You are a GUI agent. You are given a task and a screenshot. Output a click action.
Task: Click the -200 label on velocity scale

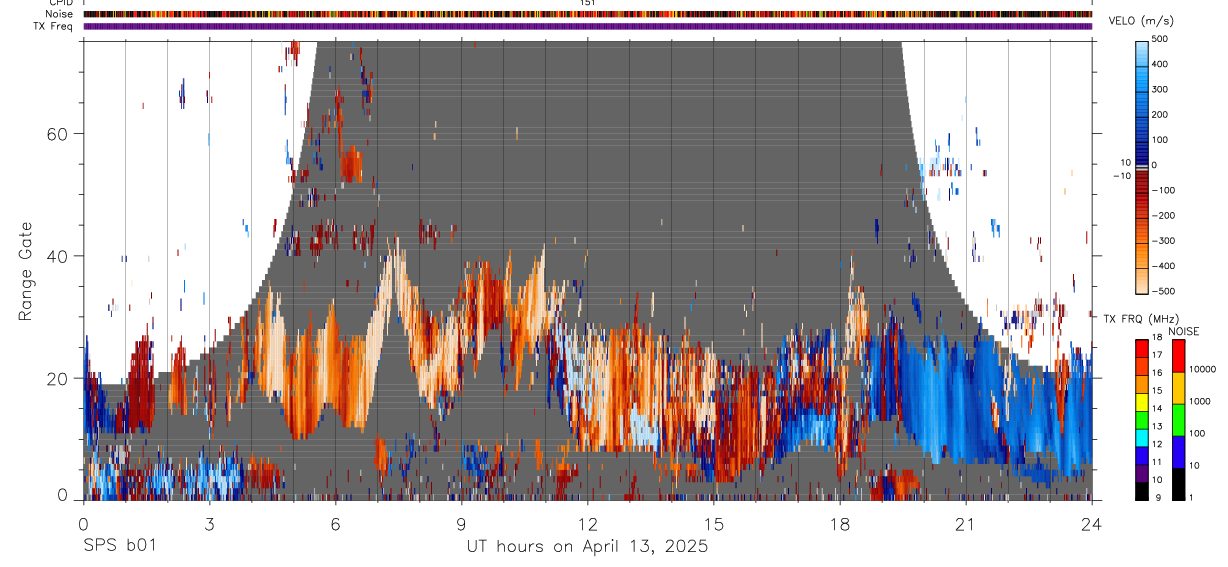coord(1165,215)
